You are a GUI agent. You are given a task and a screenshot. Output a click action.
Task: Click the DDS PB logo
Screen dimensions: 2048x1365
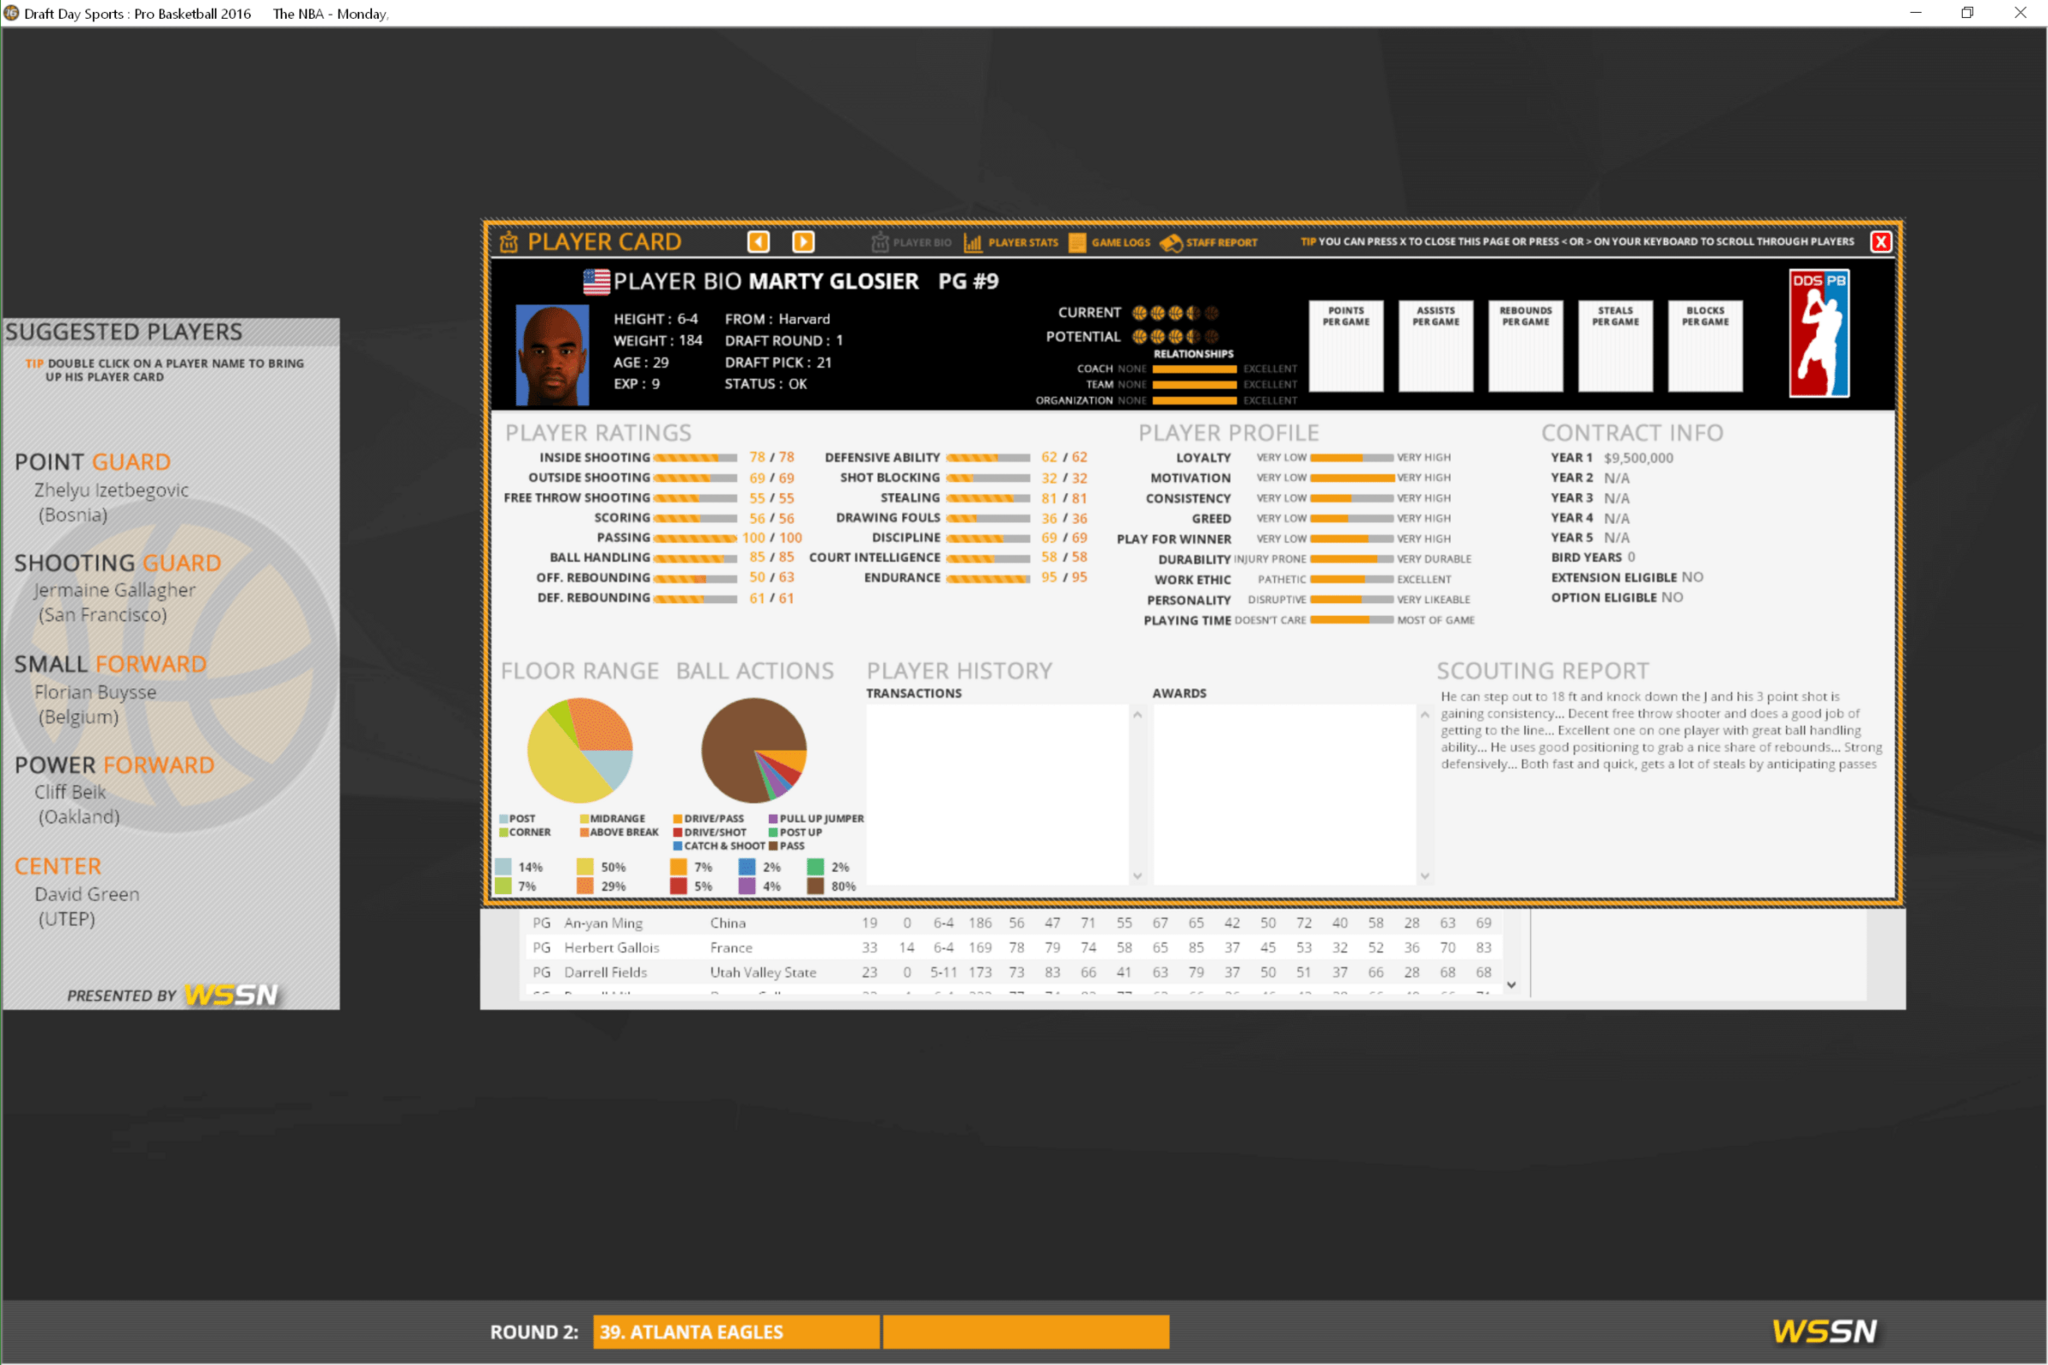(x=1819, y=333)
